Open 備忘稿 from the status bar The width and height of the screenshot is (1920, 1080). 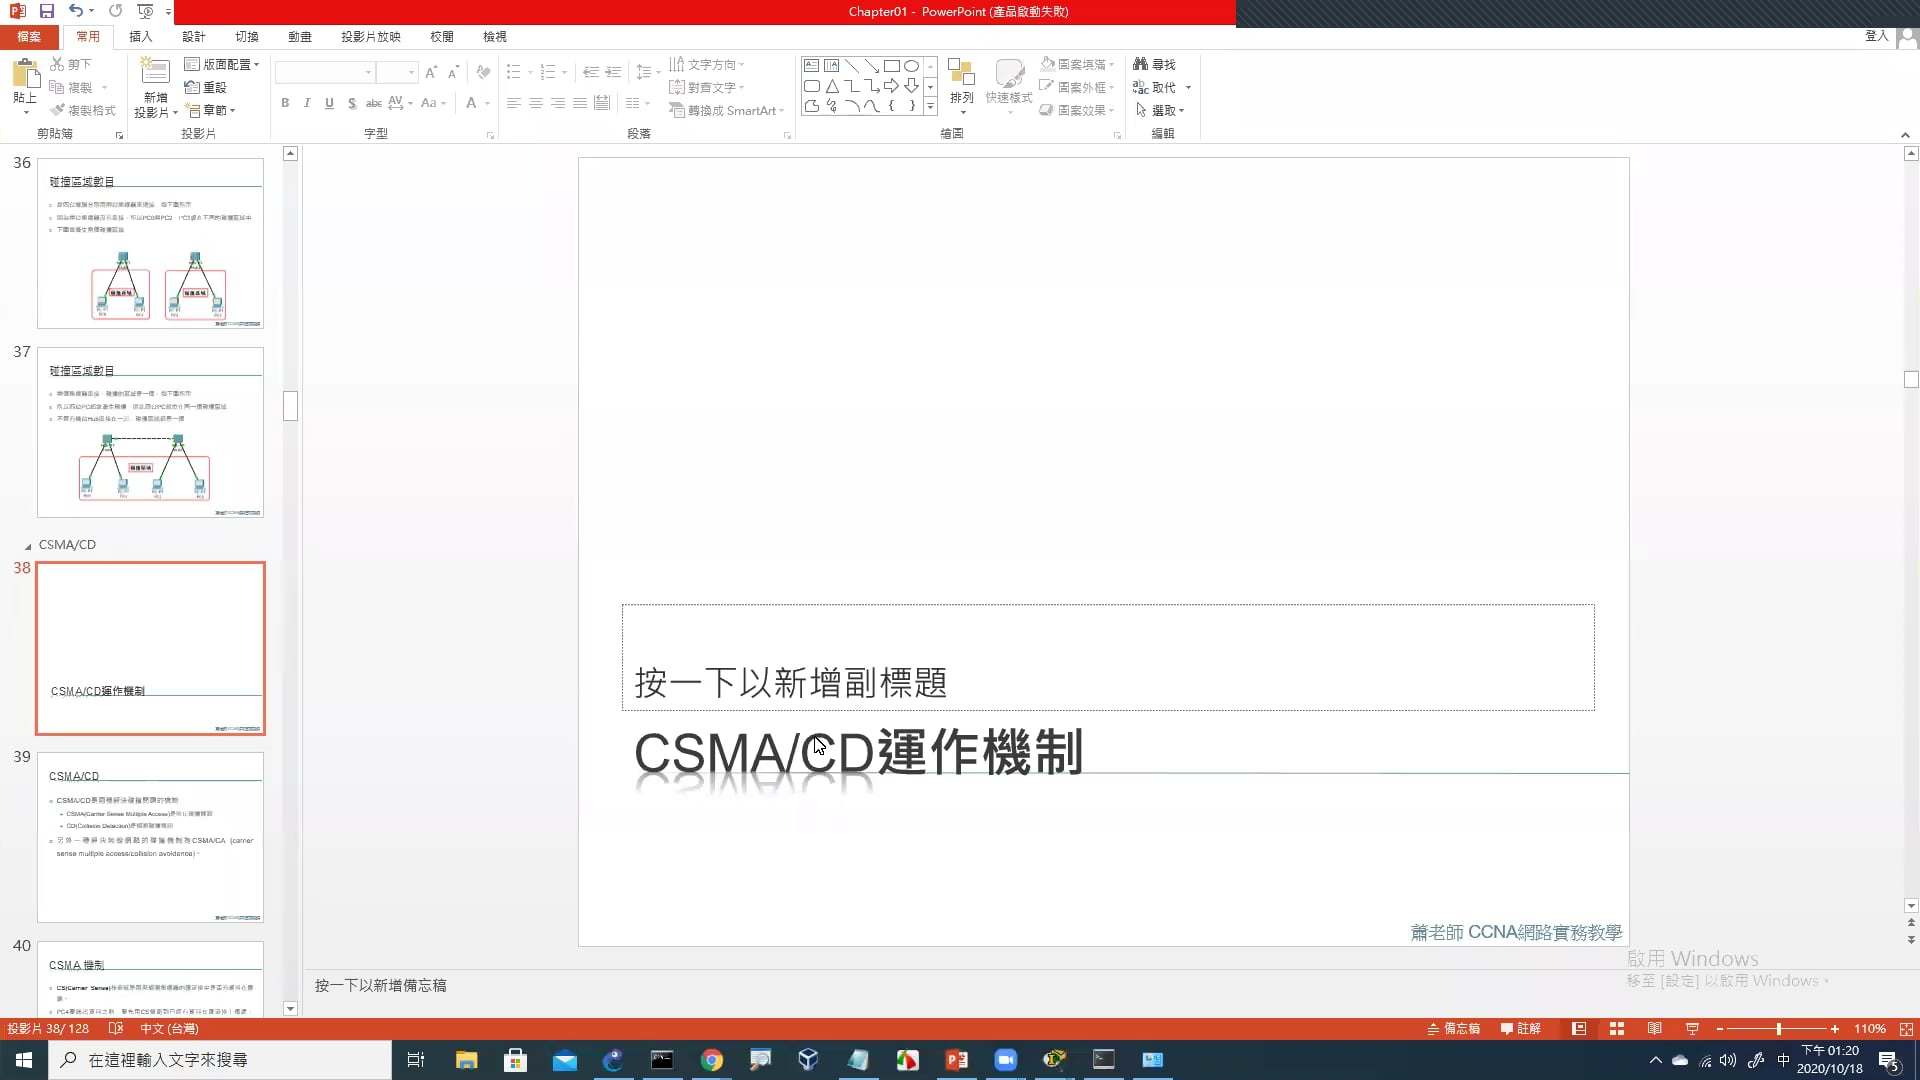pyautogui.click(x=1454, y=1028)
